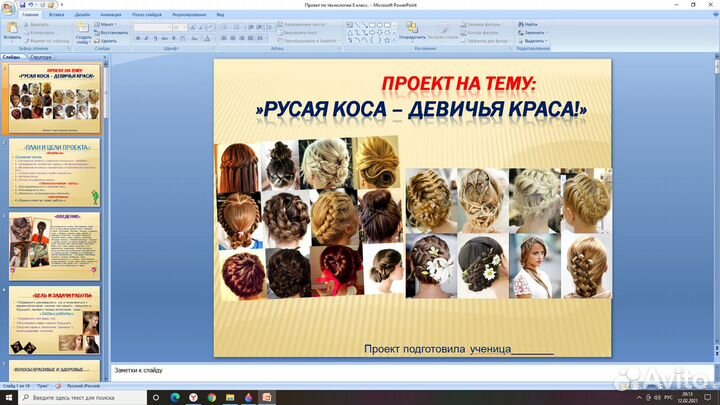The image size is (720, 405).
Task: Select the text box shape in shapes gallery
Action: tap(349, 25)
